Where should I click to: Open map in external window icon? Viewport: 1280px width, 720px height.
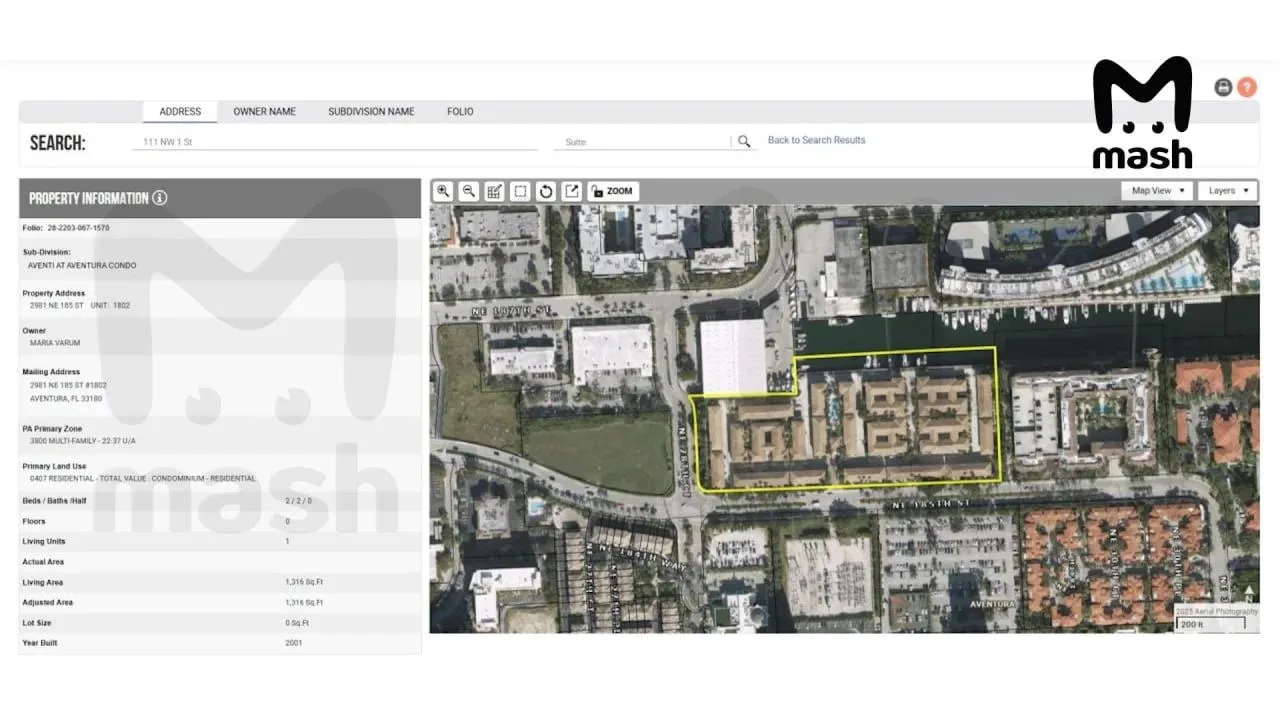tap(571, 191)
